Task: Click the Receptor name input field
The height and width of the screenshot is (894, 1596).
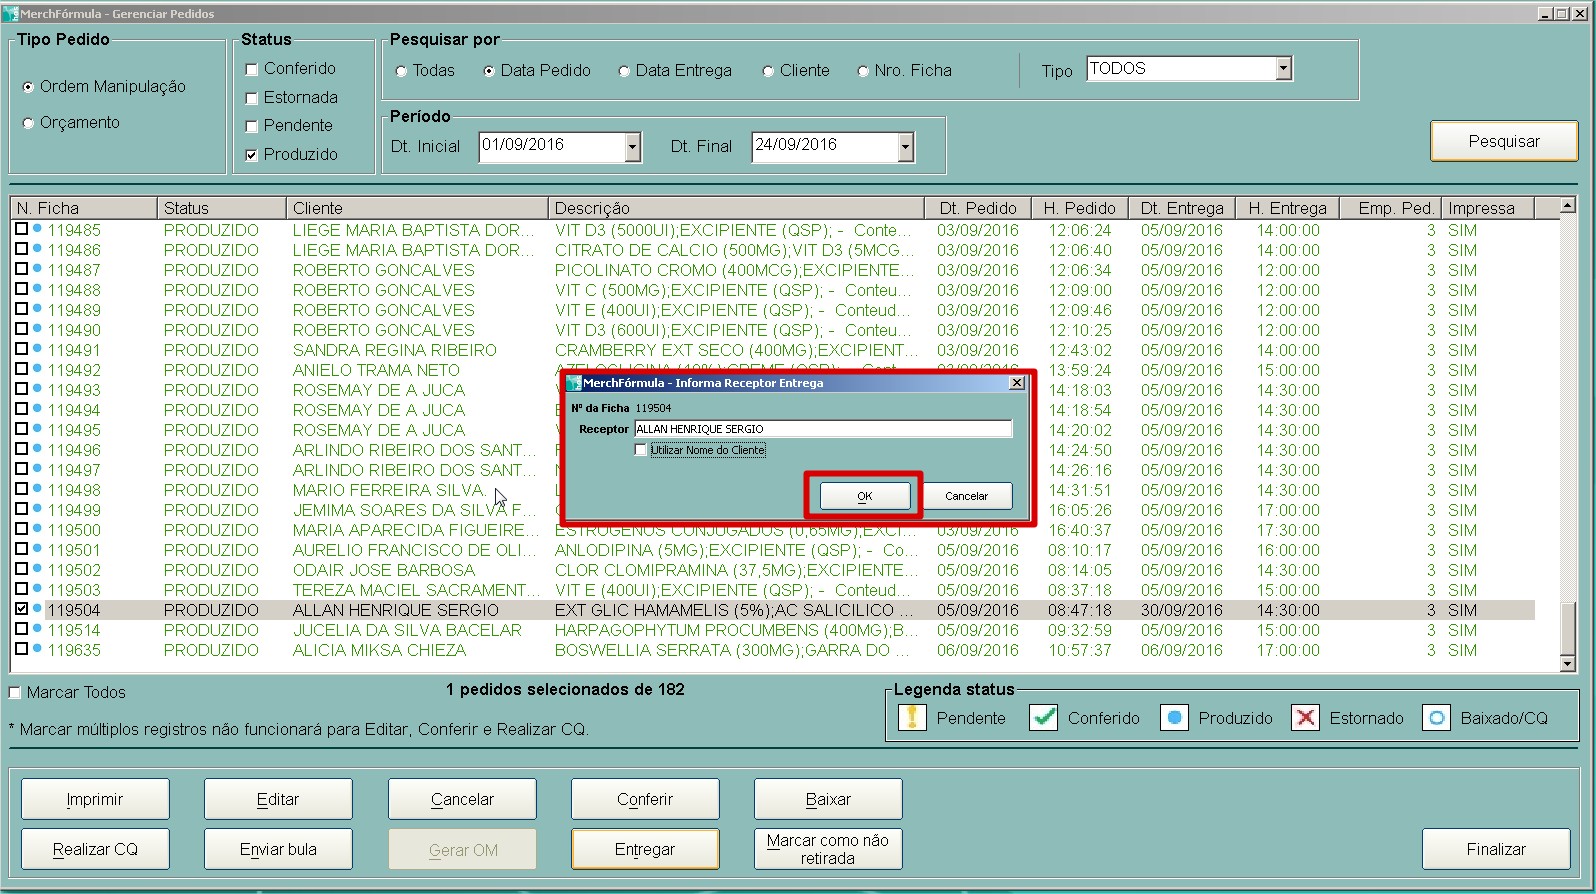Action: 822,429
